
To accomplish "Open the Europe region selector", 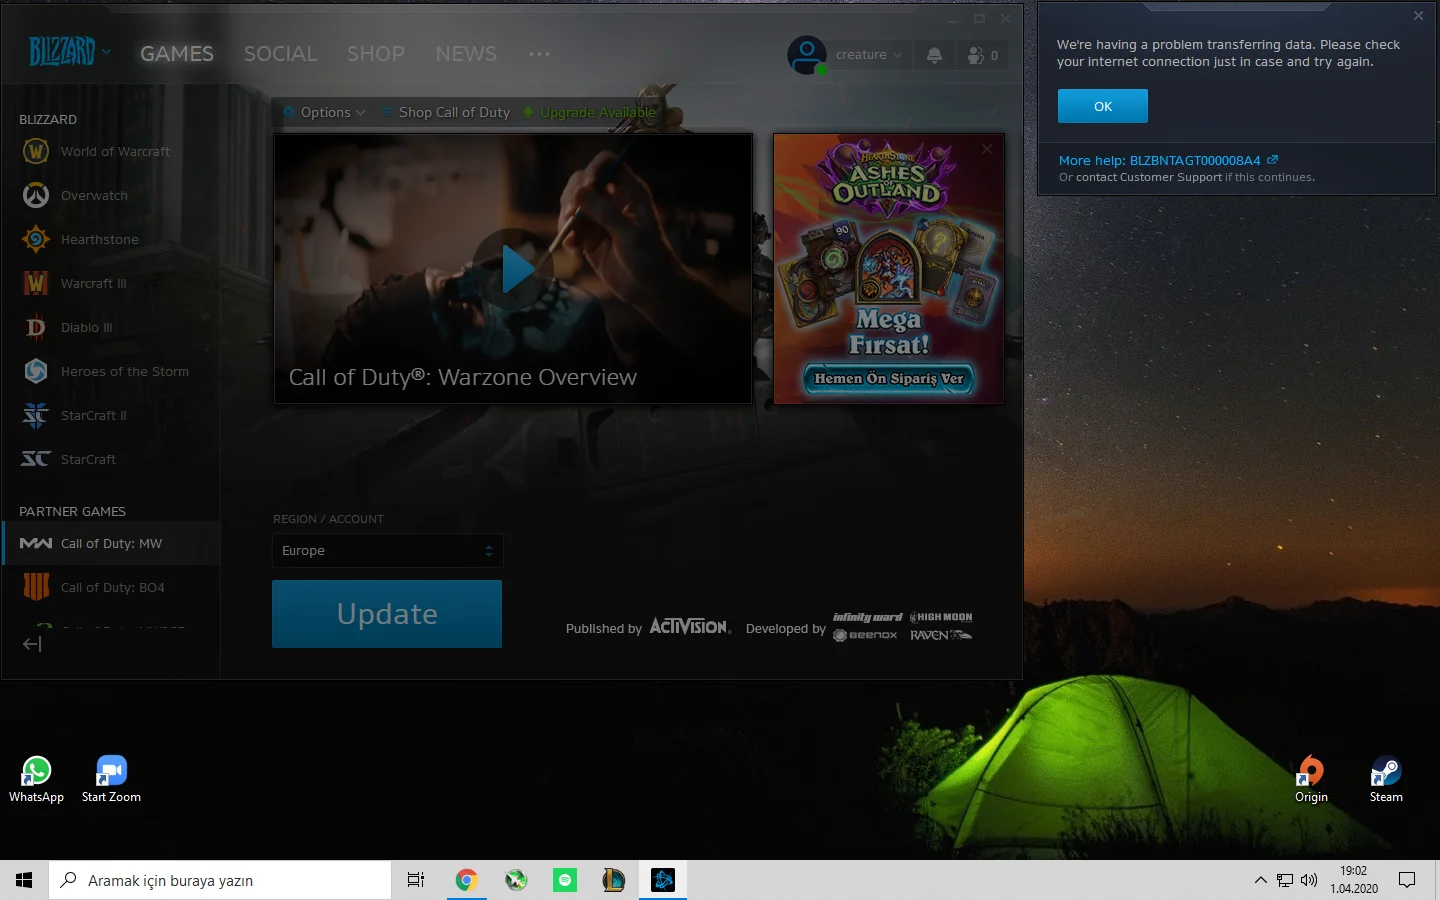I will pyautogui.click(x=387, y=550).
